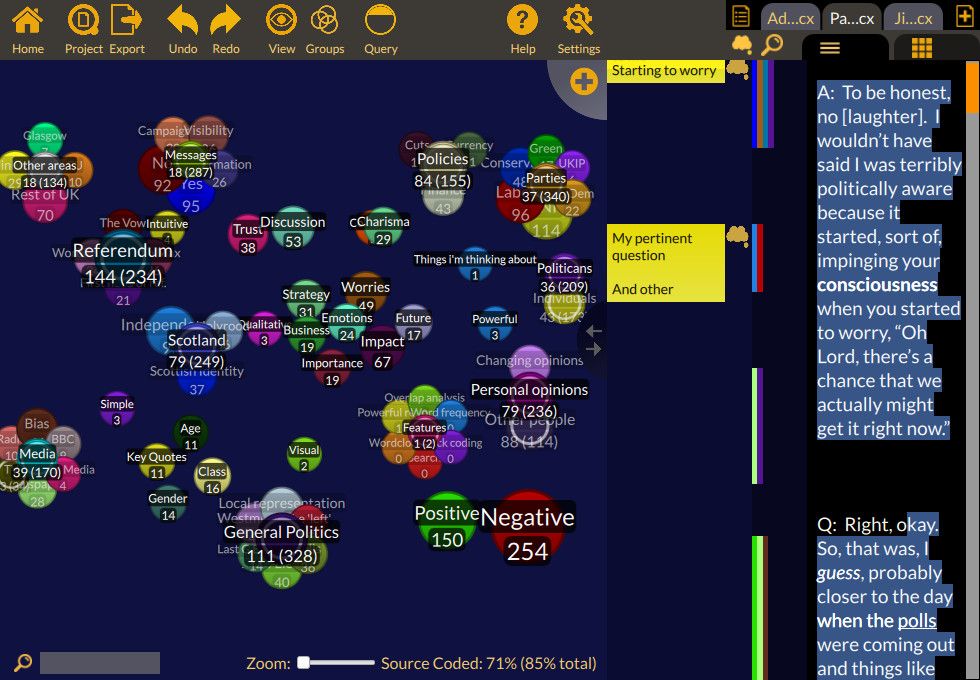Switch to the Ad...cx source tab

(x=789, y=16)
